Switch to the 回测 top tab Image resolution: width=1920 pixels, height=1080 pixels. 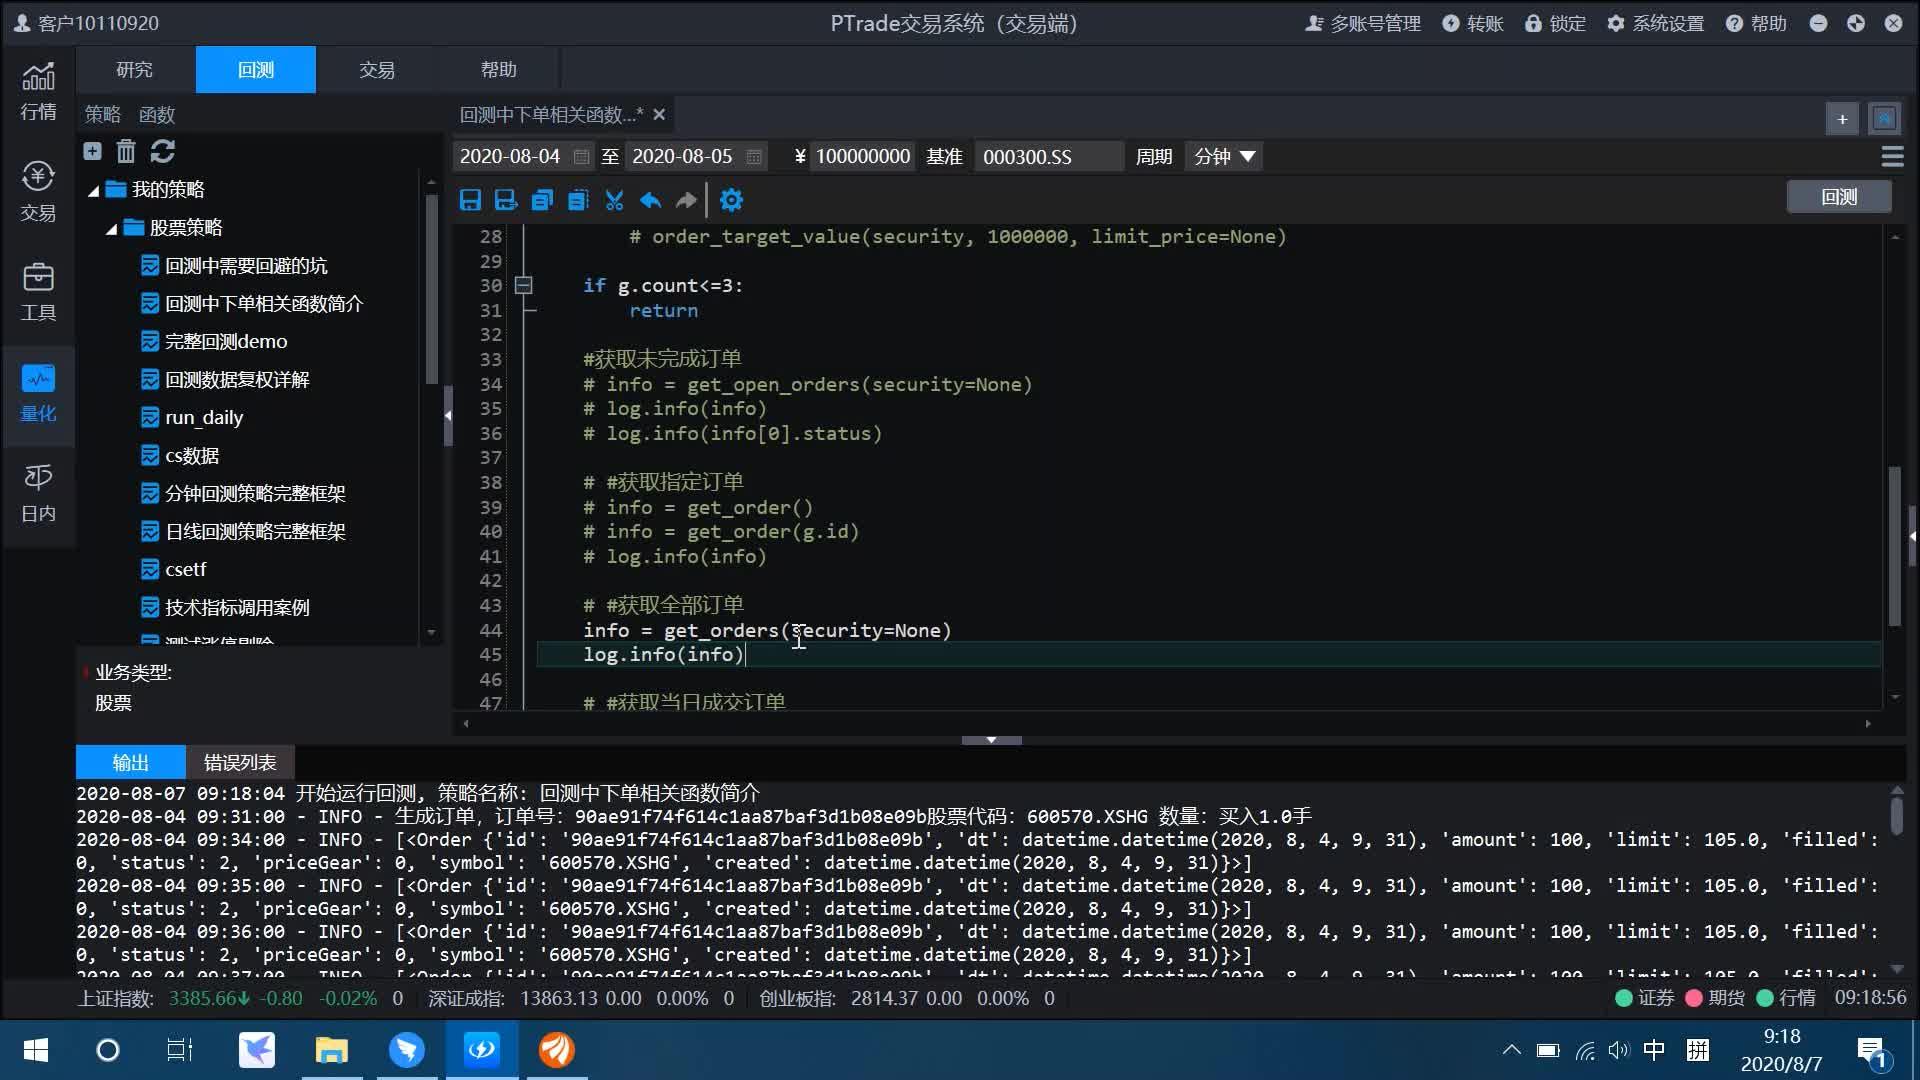click(x=256, y=69)
